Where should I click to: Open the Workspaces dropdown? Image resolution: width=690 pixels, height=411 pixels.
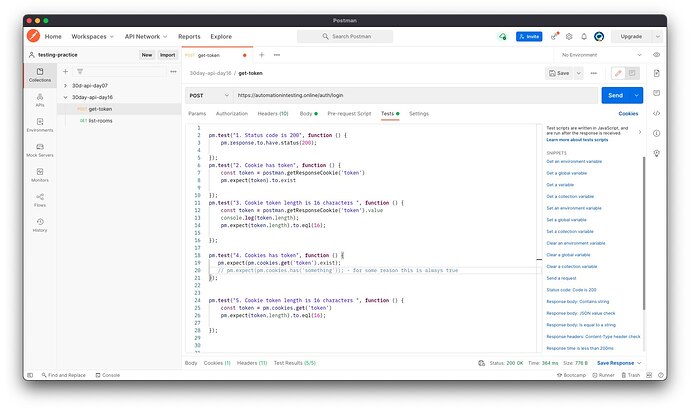click(92, 37)
